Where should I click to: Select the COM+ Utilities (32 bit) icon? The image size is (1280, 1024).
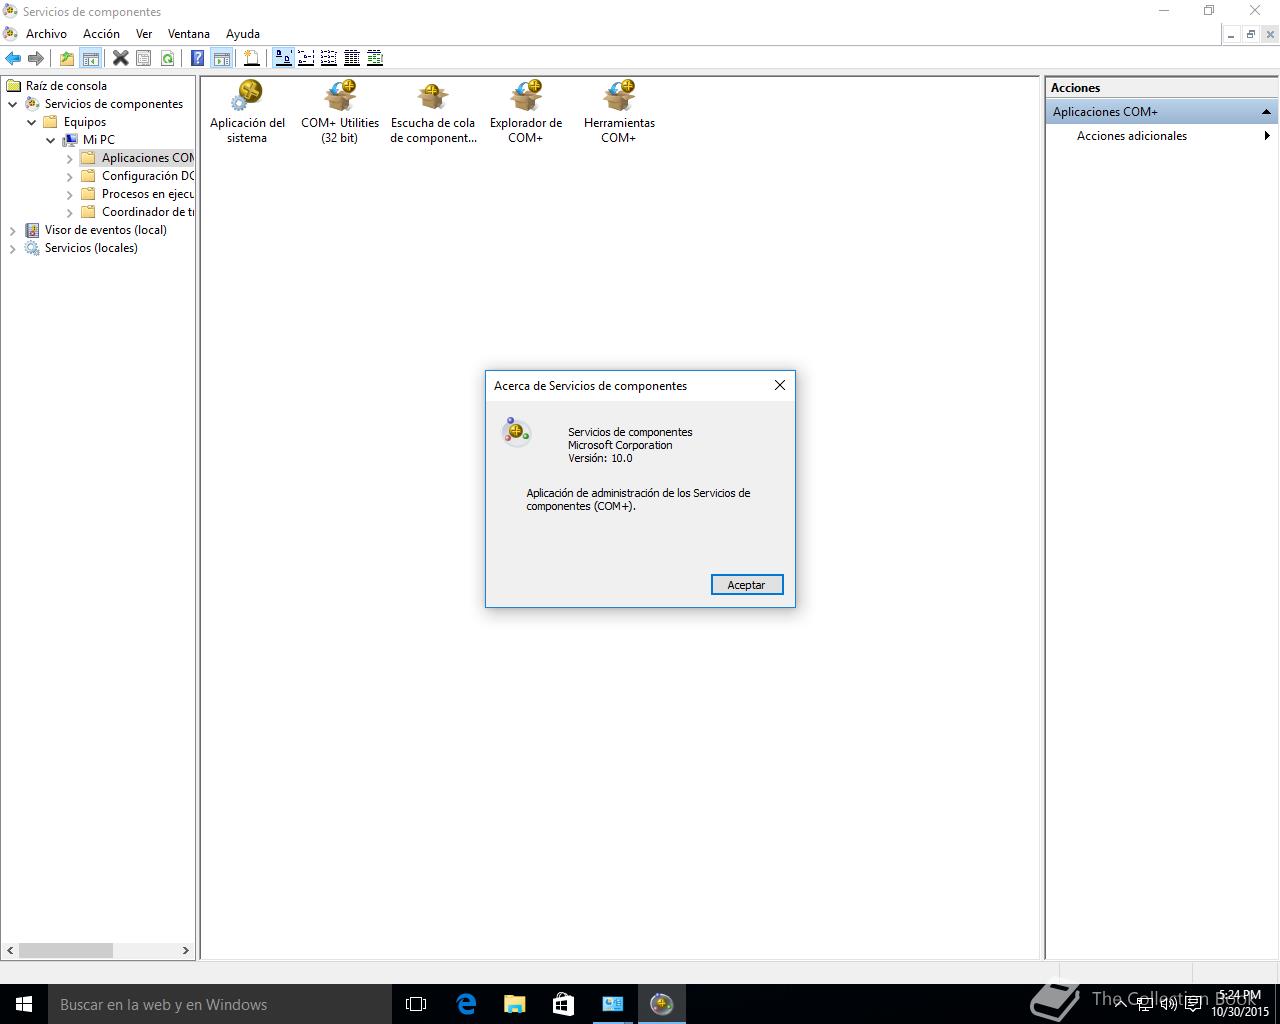pos(340,112)
